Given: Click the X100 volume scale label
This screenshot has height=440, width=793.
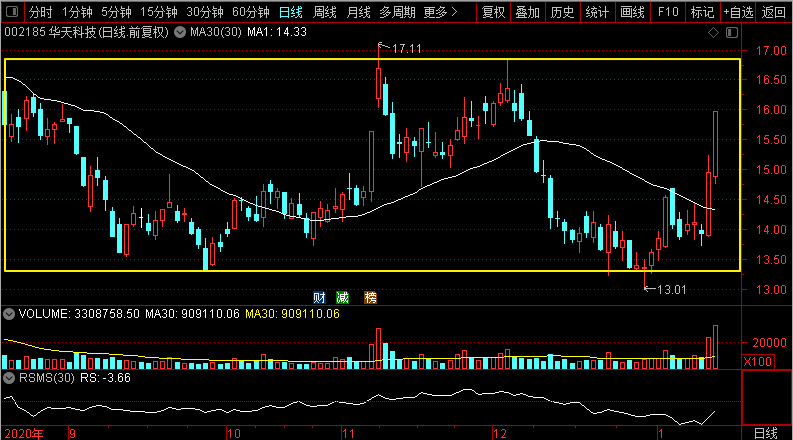Looking at the screenshot, I should pos(758,362).
